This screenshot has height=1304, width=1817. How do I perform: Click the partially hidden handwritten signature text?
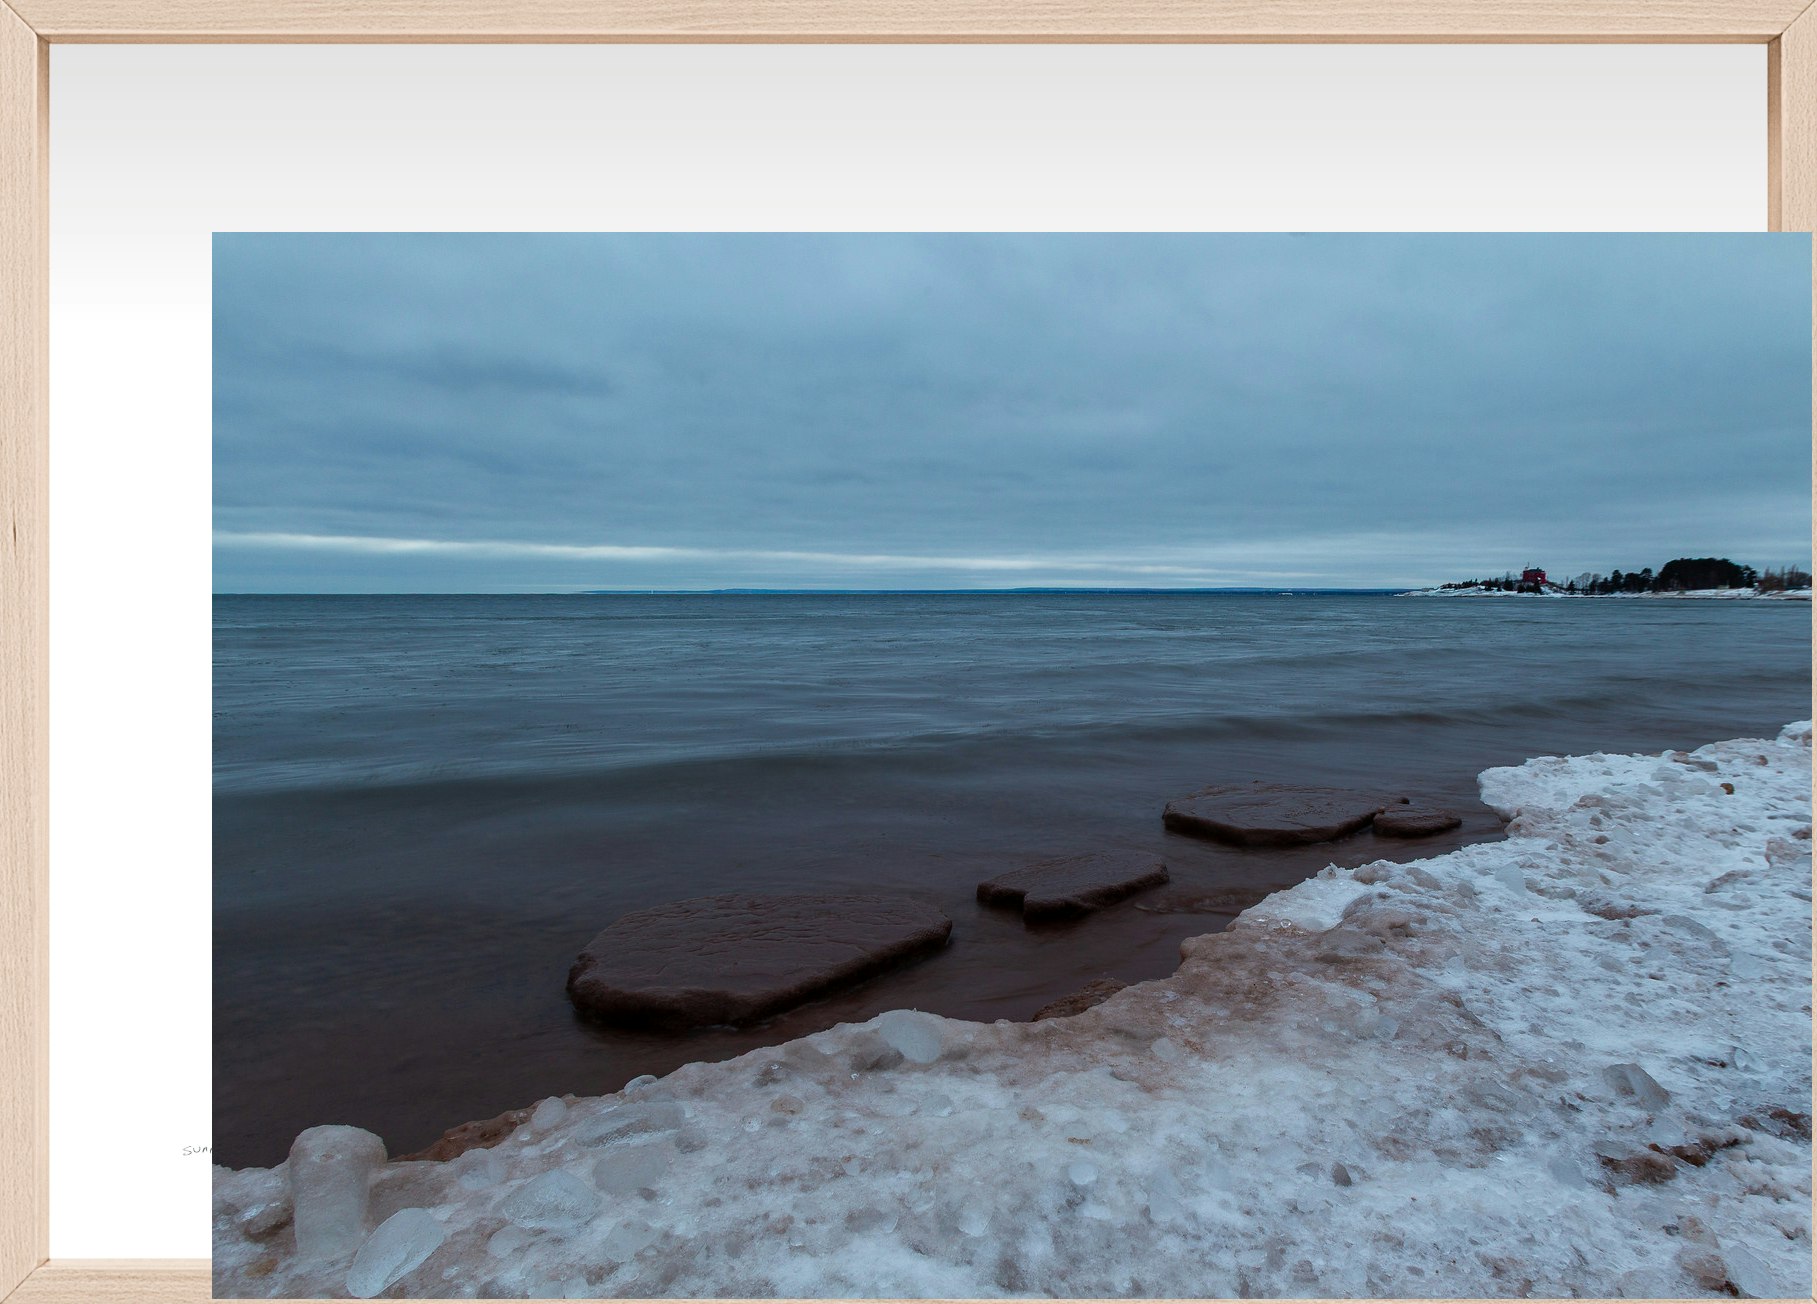coord(197,1151)
